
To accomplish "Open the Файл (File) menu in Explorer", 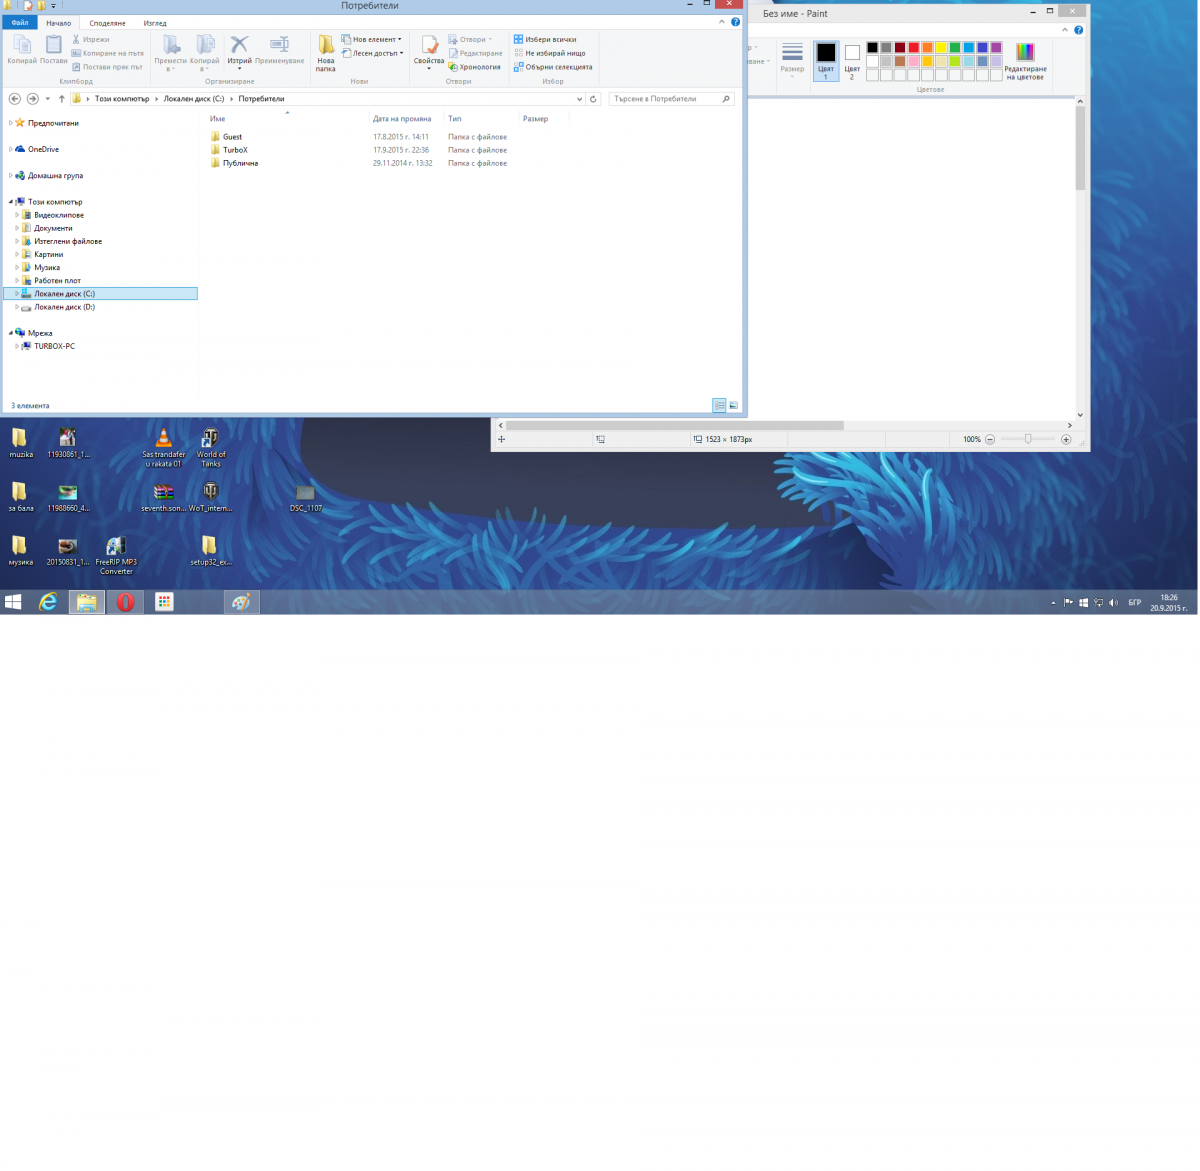I will click(20, 23).
